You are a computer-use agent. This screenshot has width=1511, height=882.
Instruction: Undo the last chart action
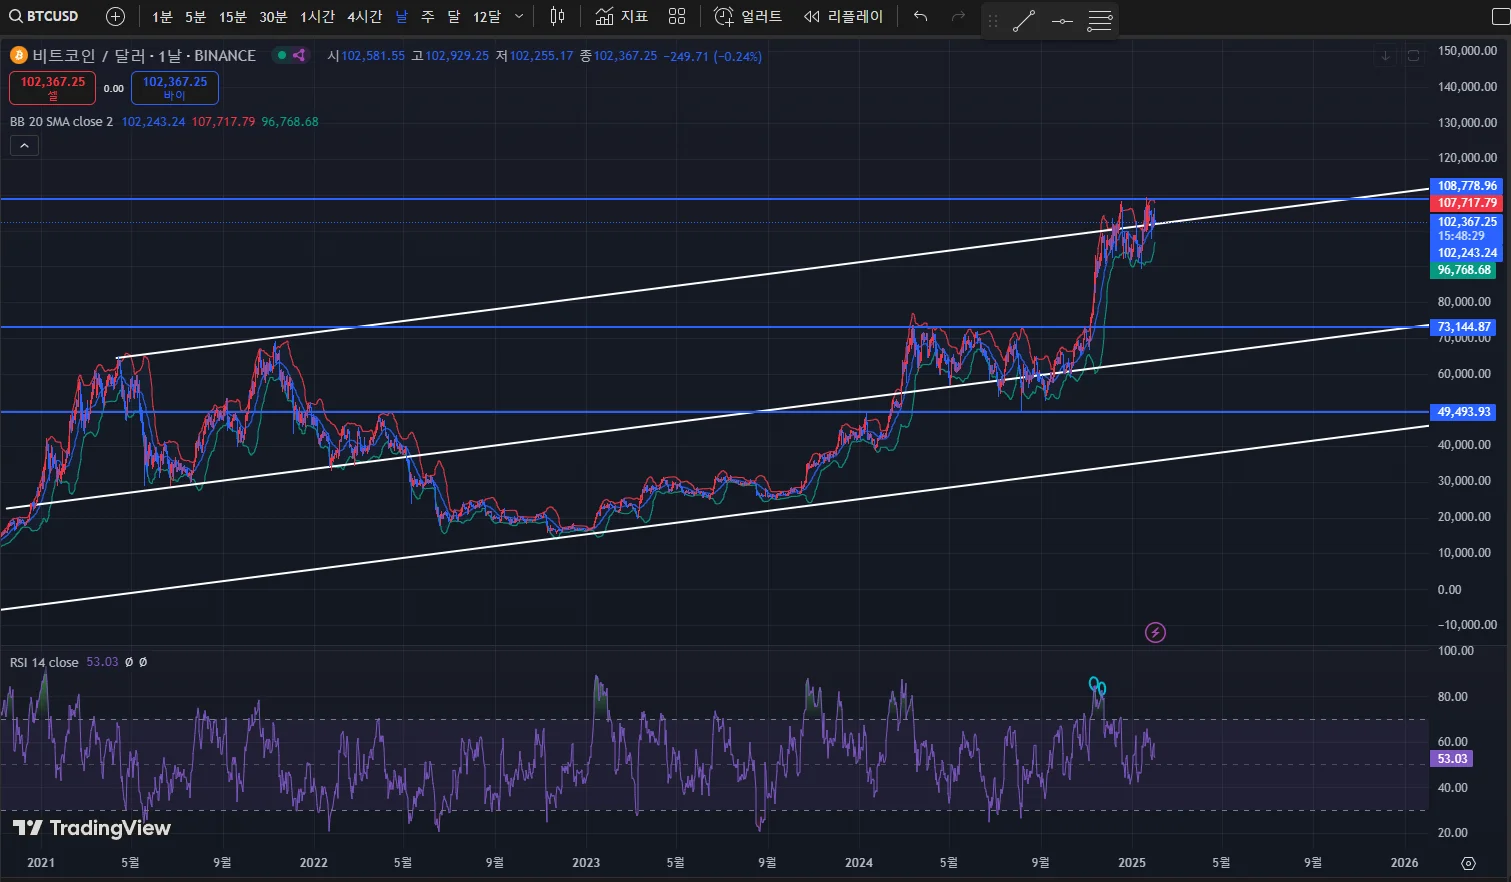920,17
